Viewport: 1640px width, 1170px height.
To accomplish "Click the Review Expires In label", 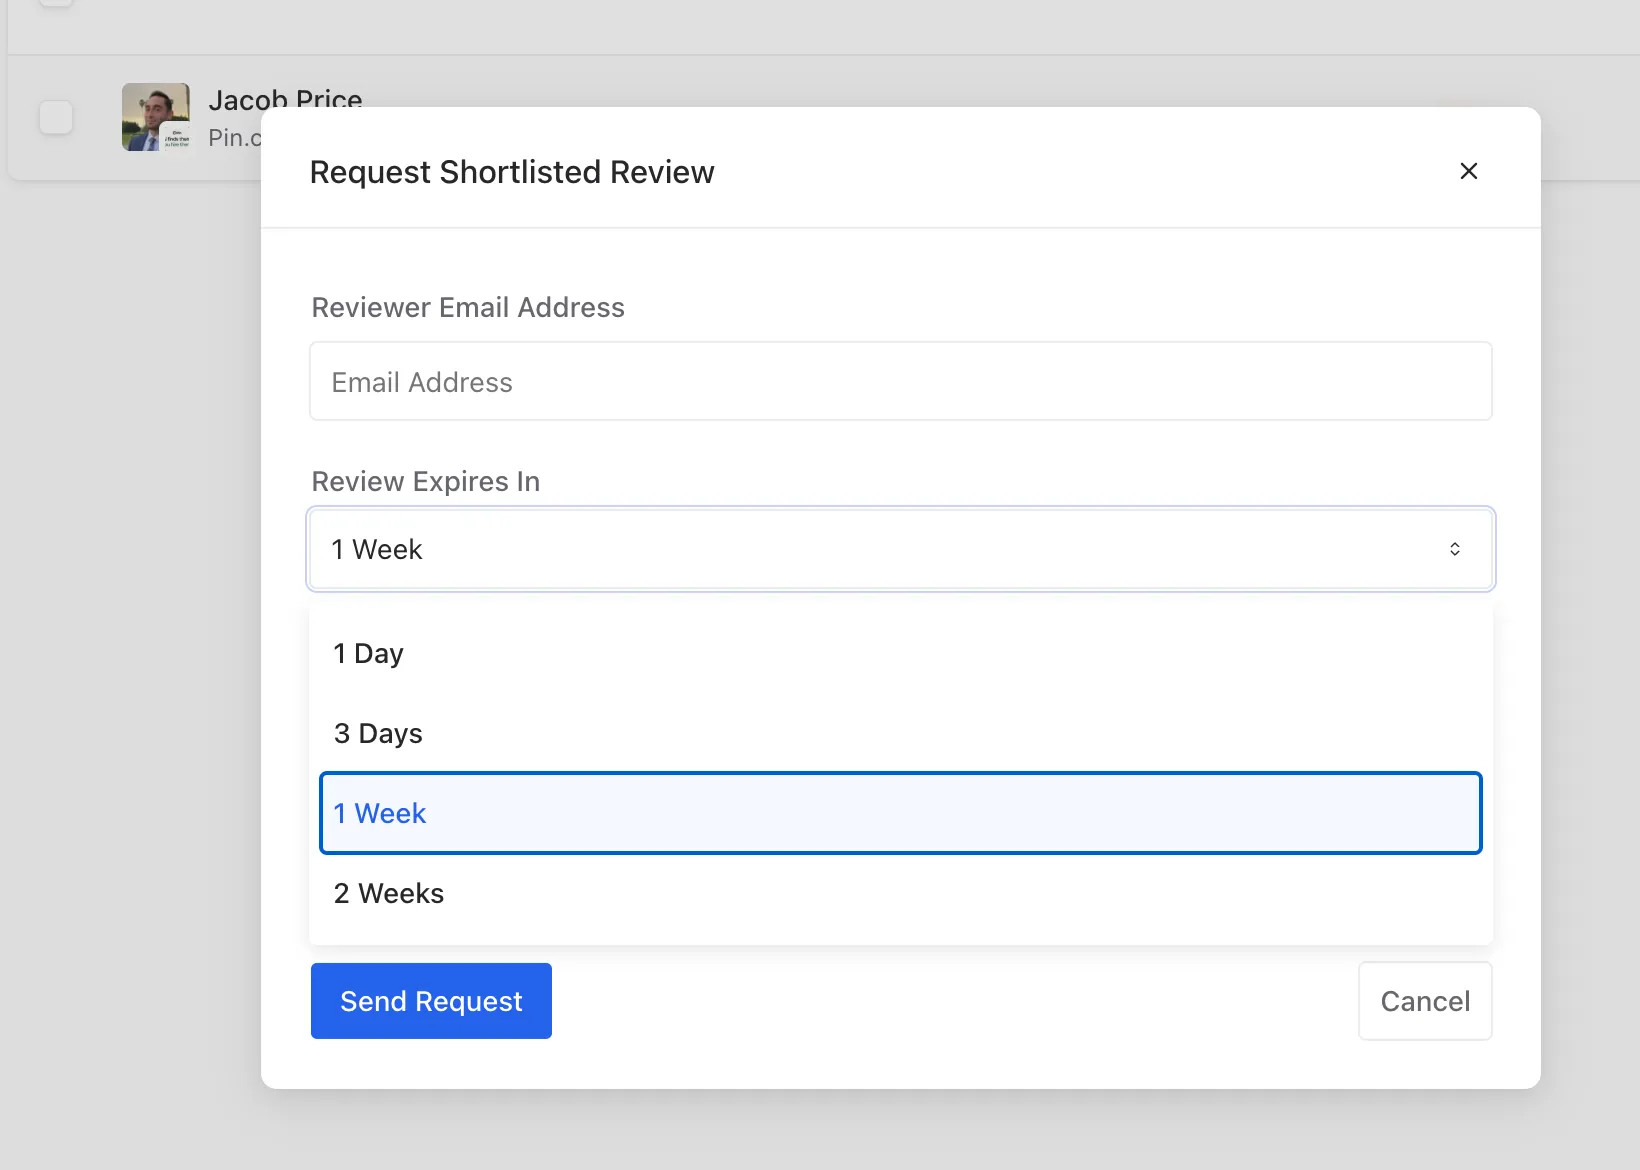I will coord(426,481).
